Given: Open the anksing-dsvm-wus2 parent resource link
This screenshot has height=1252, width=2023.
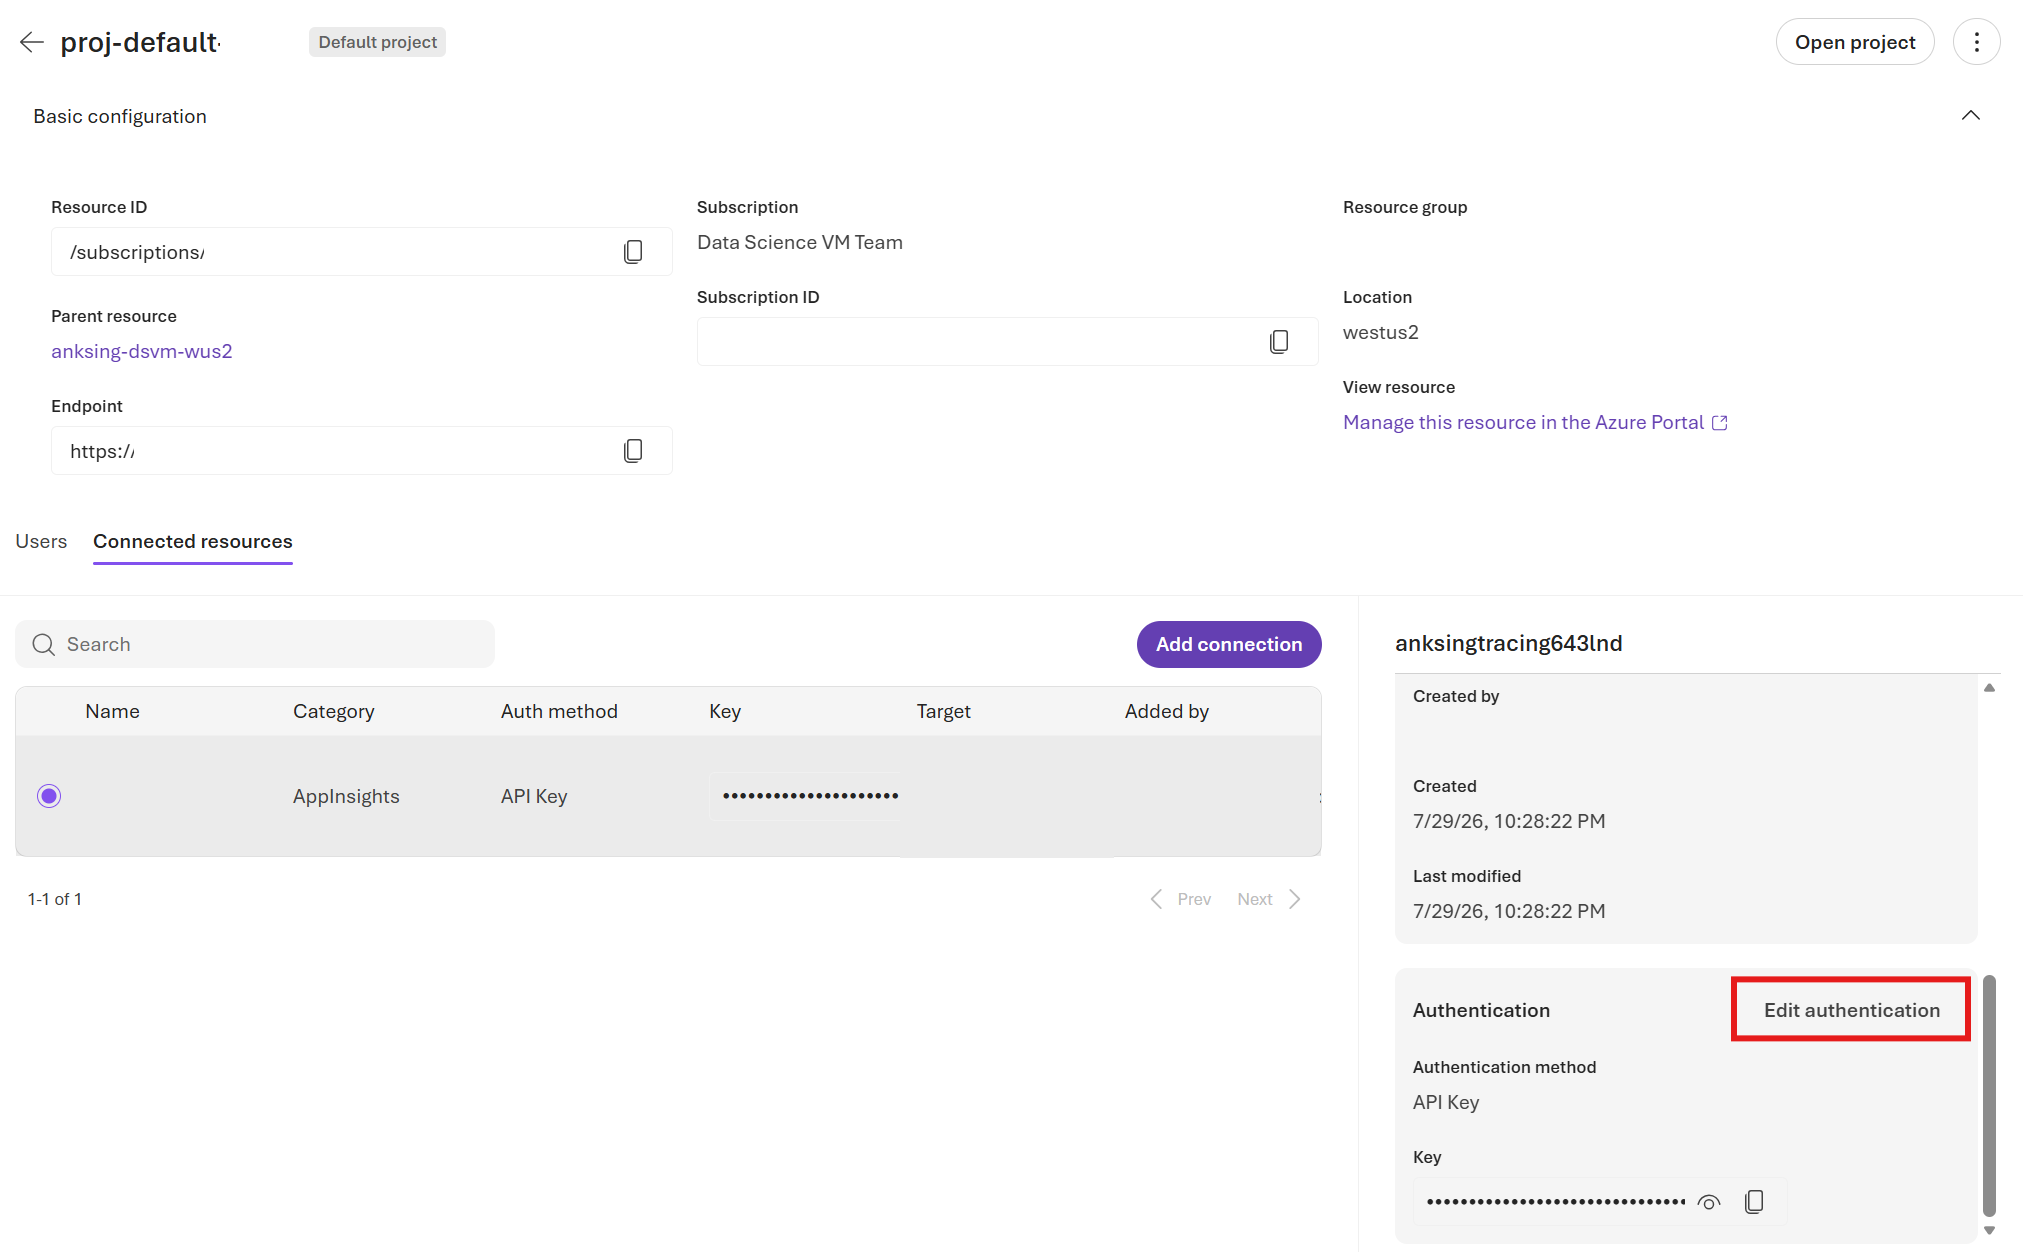Looking at the screenshot, I should tap(142, 351).
